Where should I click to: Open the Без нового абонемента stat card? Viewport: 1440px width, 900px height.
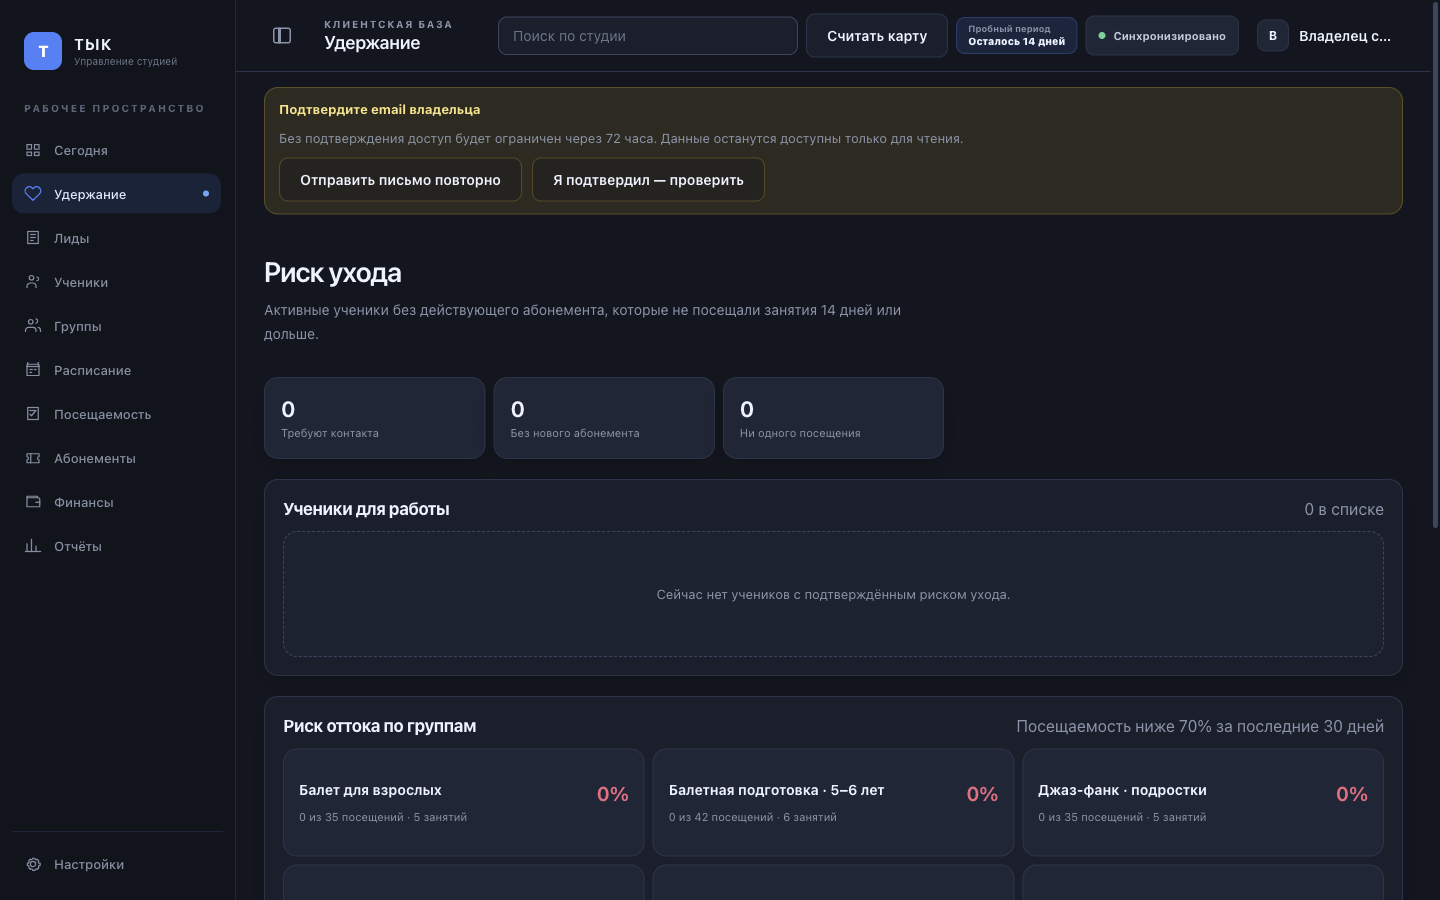pyautogui.click(x=604, y=418)
